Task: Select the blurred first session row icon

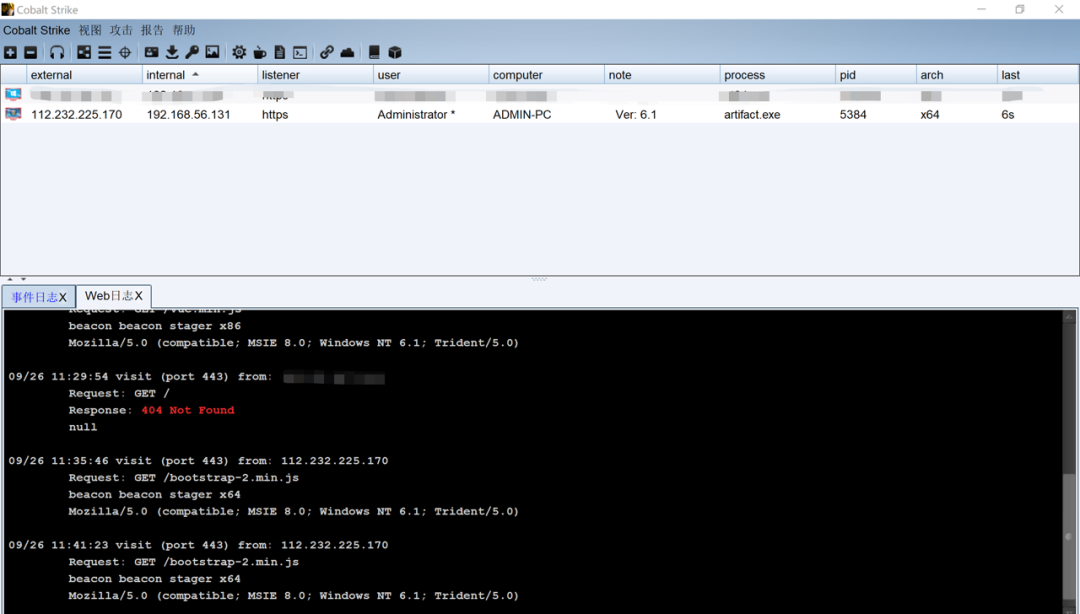Action: [13, 94]
